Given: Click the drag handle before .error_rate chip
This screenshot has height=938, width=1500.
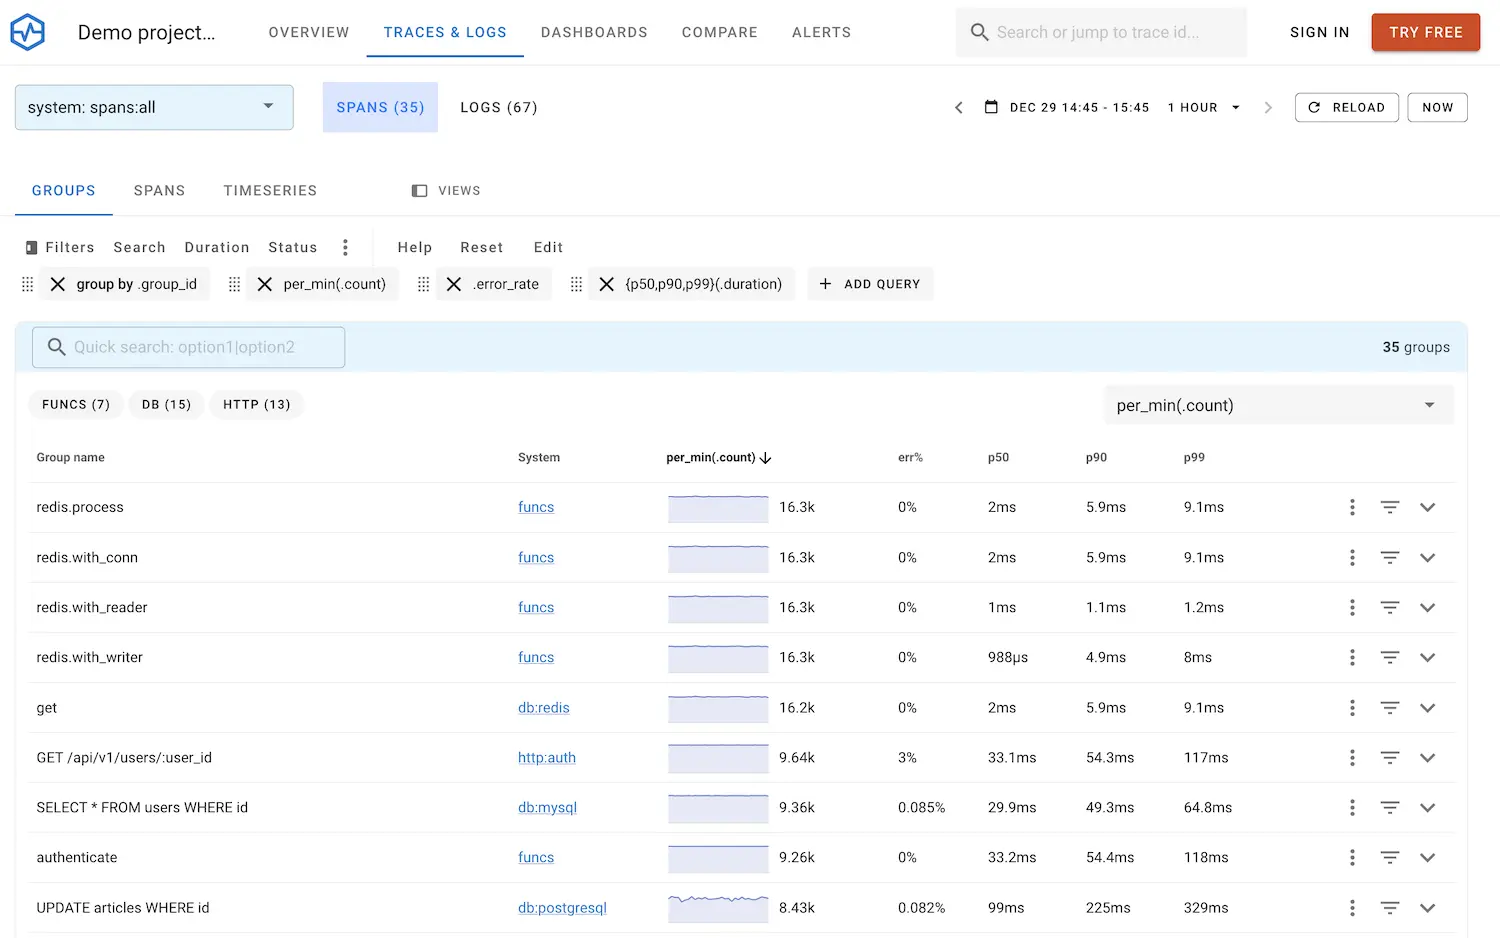Looking at the screenshot, I should [x=423, y=284].
